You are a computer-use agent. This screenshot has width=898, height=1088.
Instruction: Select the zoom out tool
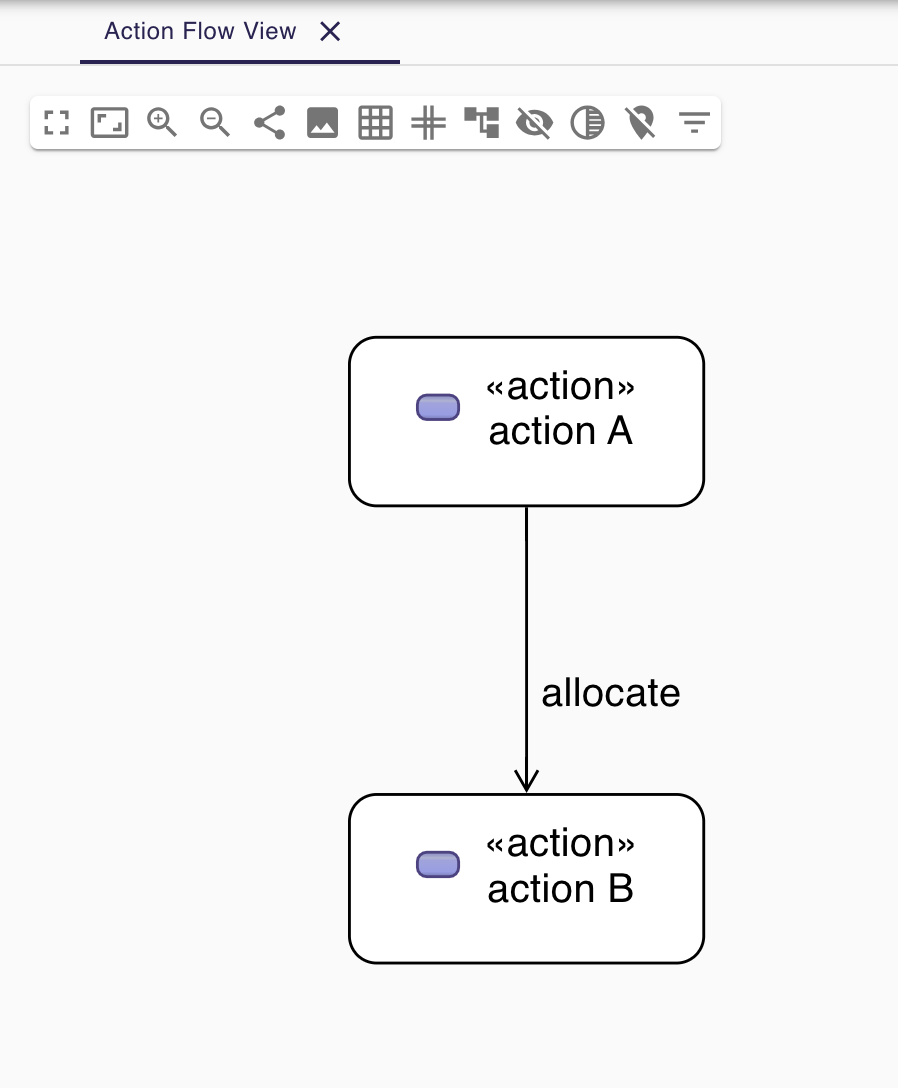pyautogui.click(x=216, y=122)
